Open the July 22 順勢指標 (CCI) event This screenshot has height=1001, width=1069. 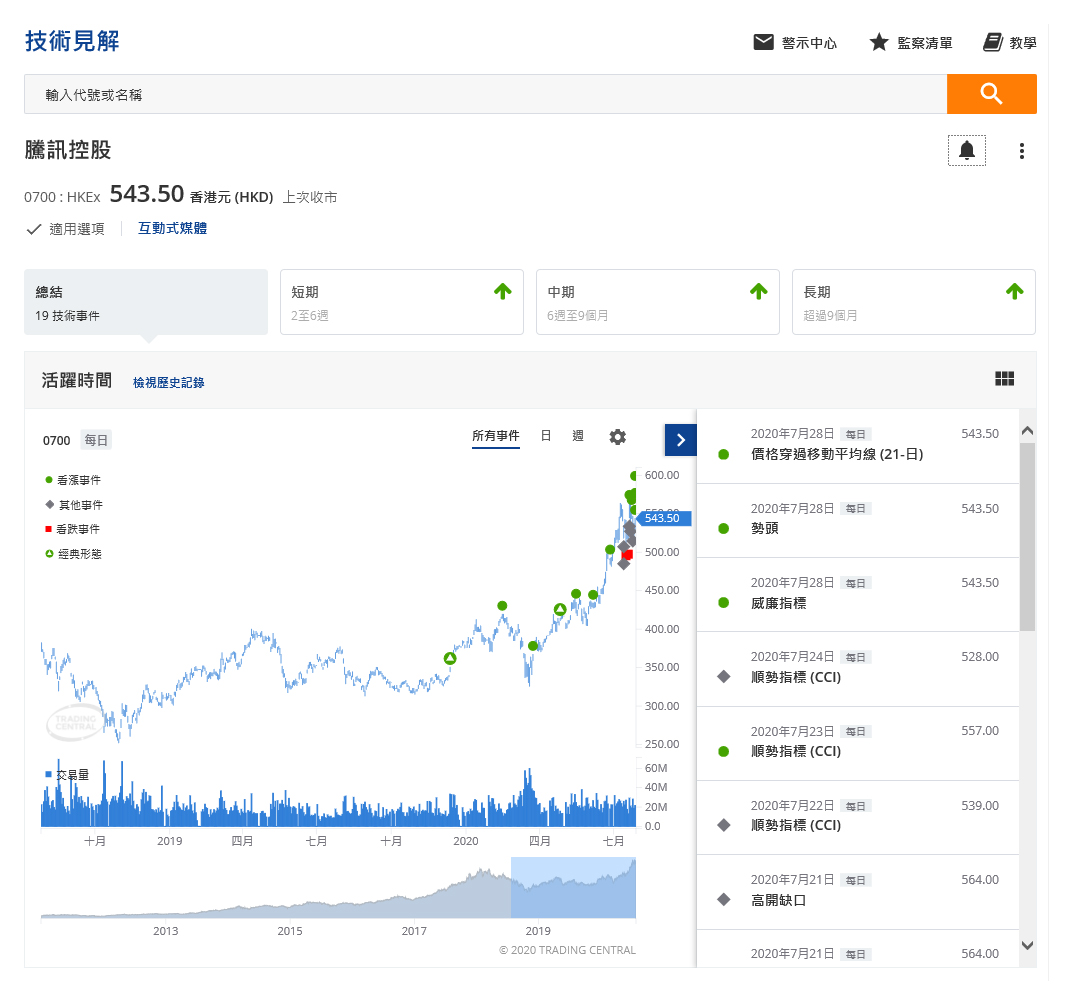tap(858, 818)
